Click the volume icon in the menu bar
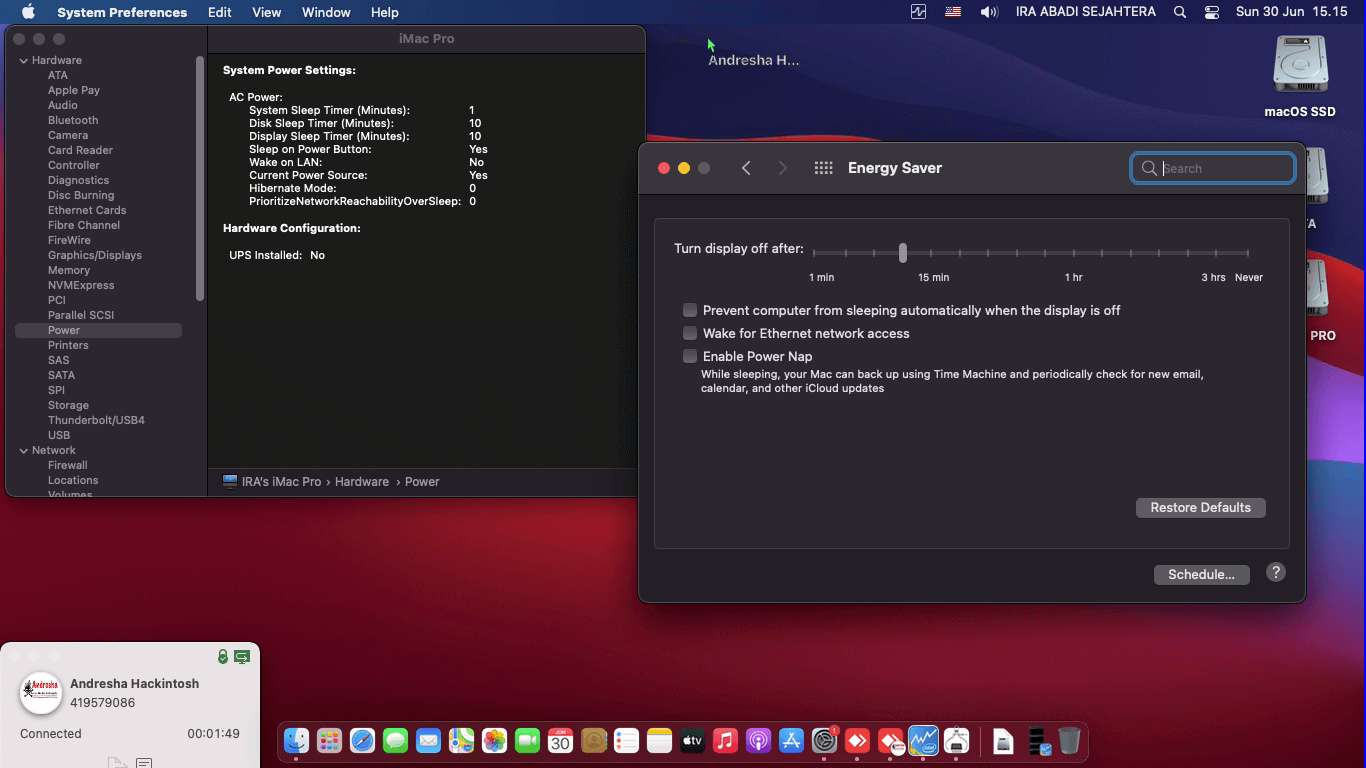Viewport: 1366px width, 768px height. 989,12
